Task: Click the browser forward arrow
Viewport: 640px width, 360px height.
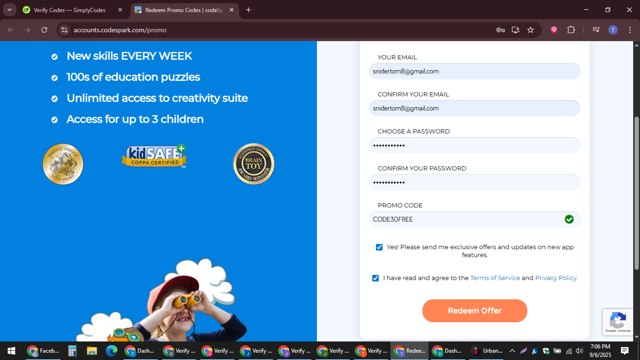Action: (x=27, y=30)
